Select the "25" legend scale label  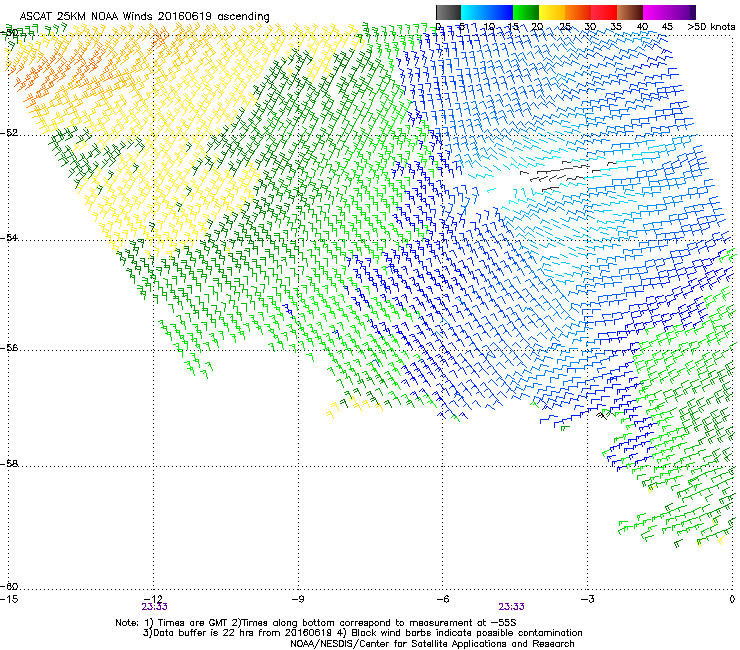point(565,27)
